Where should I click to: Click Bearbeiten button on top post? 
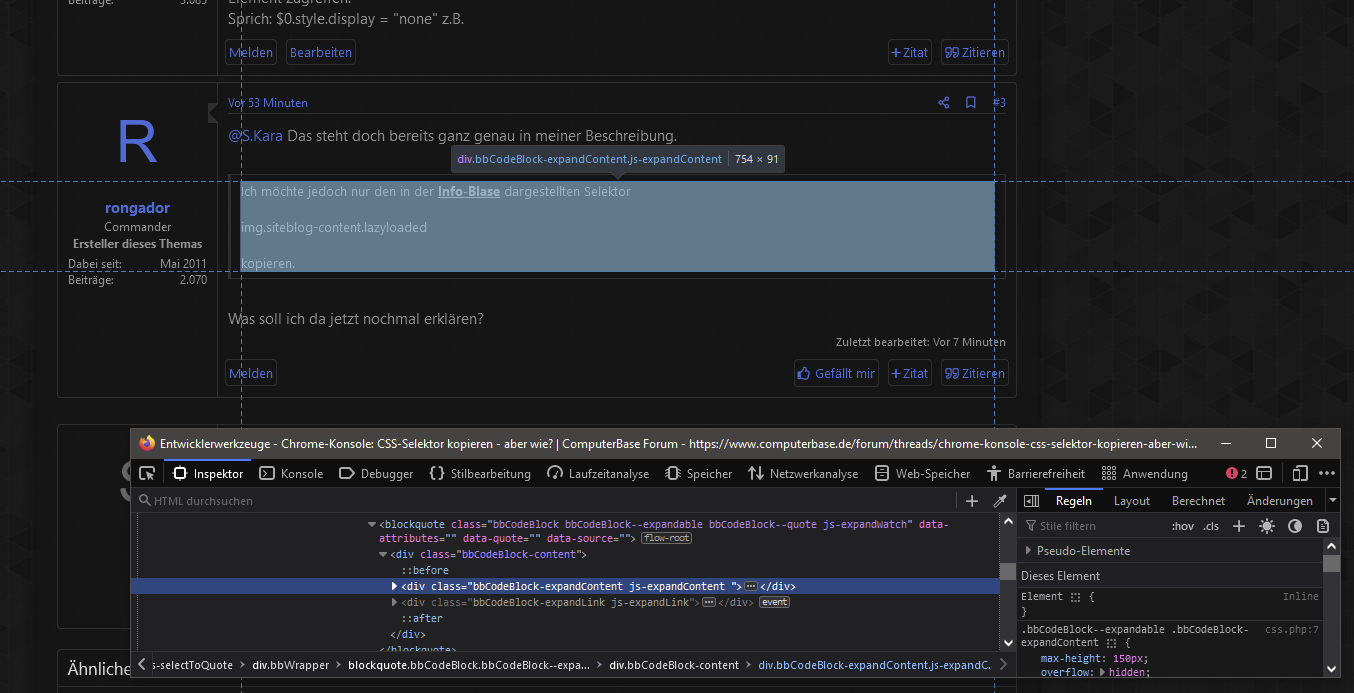(321, 52)
